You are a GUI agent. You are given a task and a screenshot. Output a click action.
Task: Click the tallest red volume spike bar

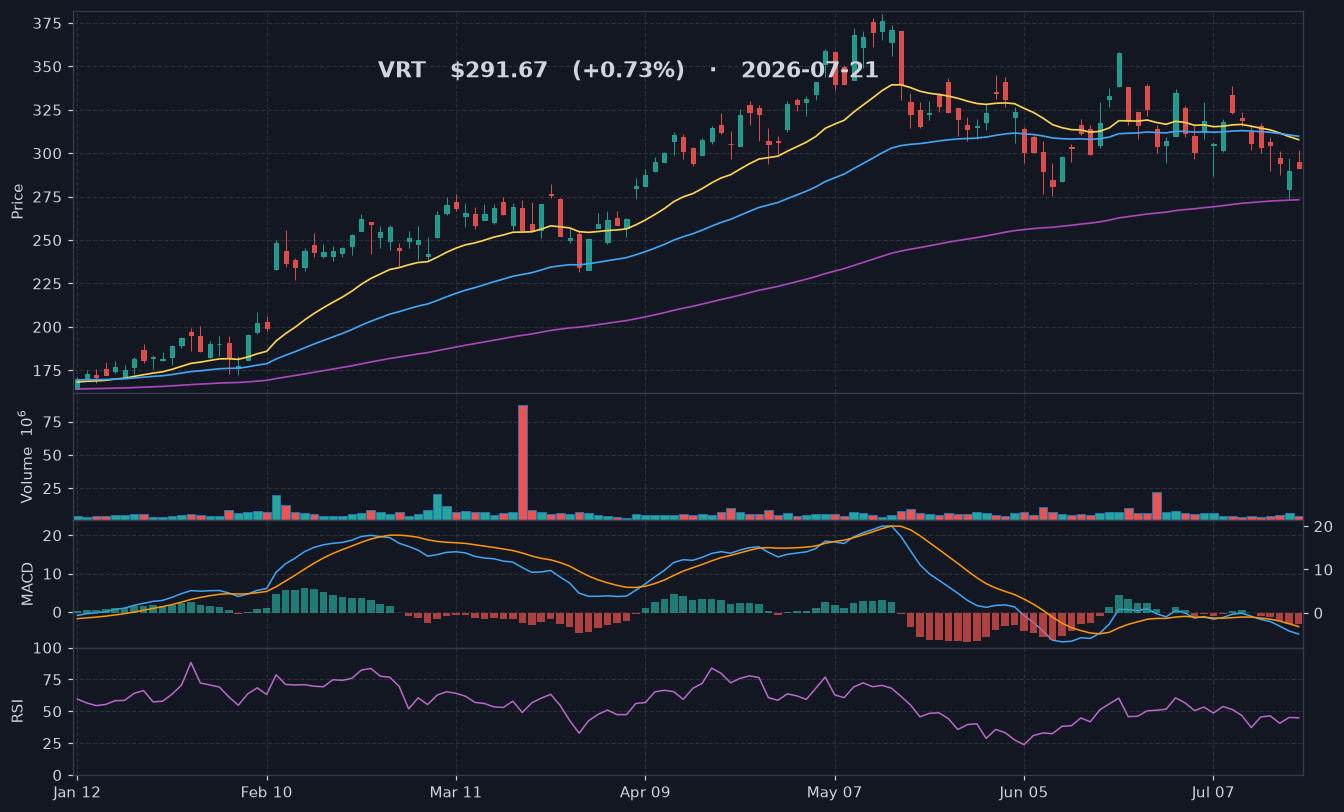523,462
